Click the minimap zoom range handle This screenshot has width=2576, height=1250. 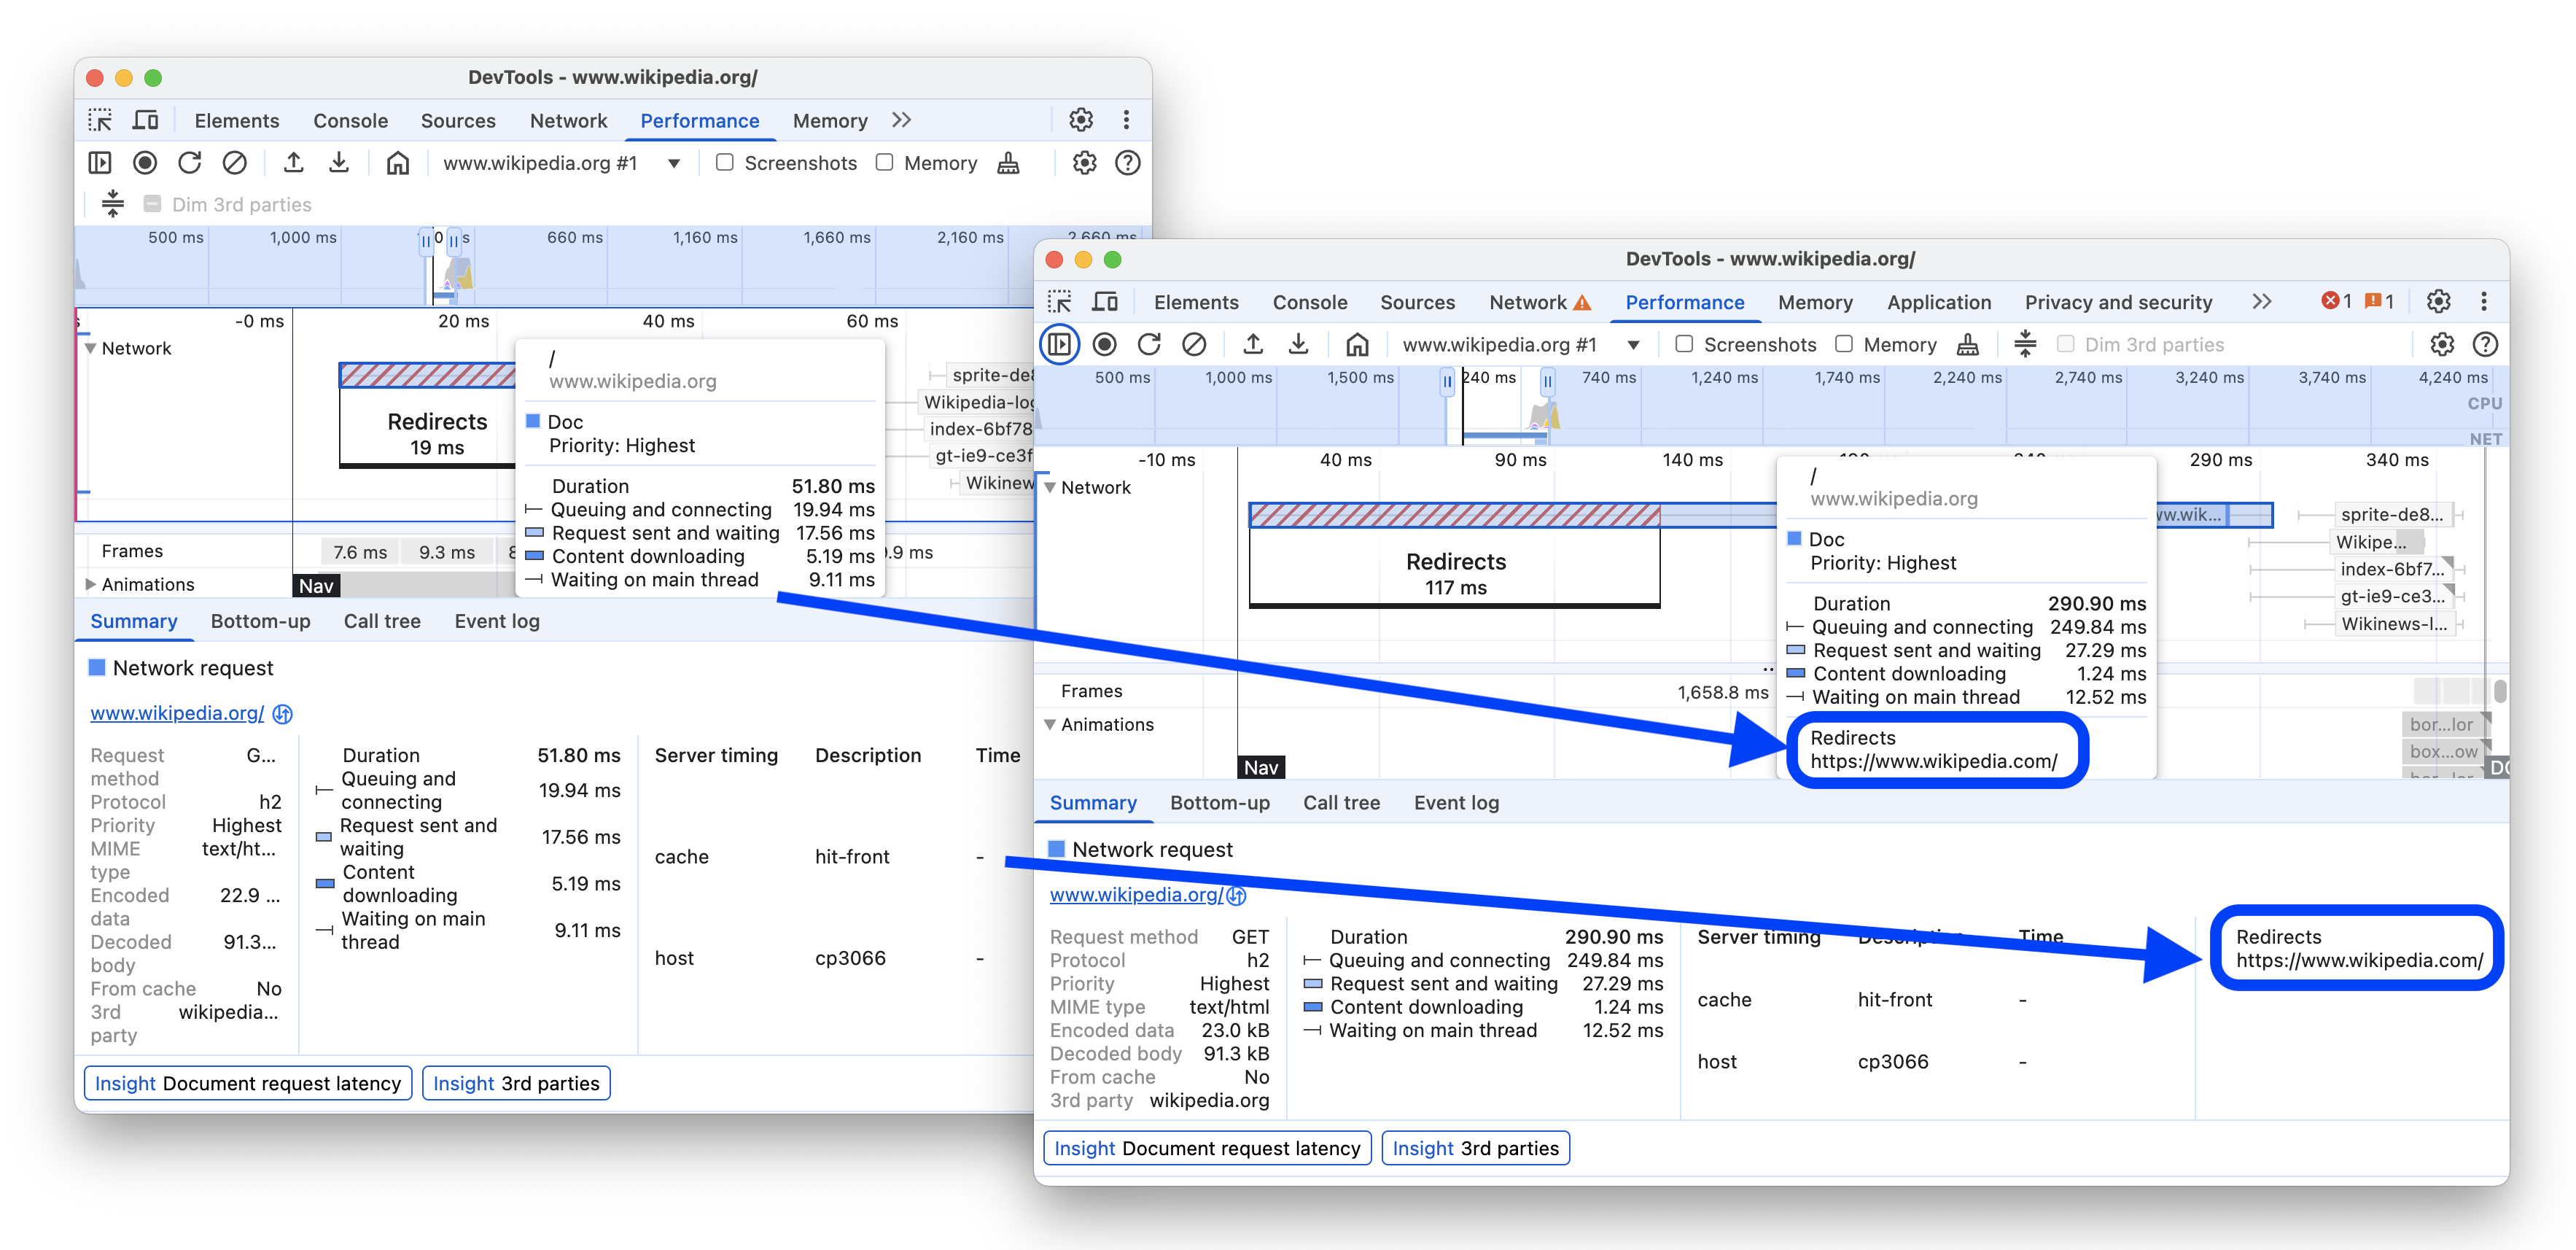1447,380
